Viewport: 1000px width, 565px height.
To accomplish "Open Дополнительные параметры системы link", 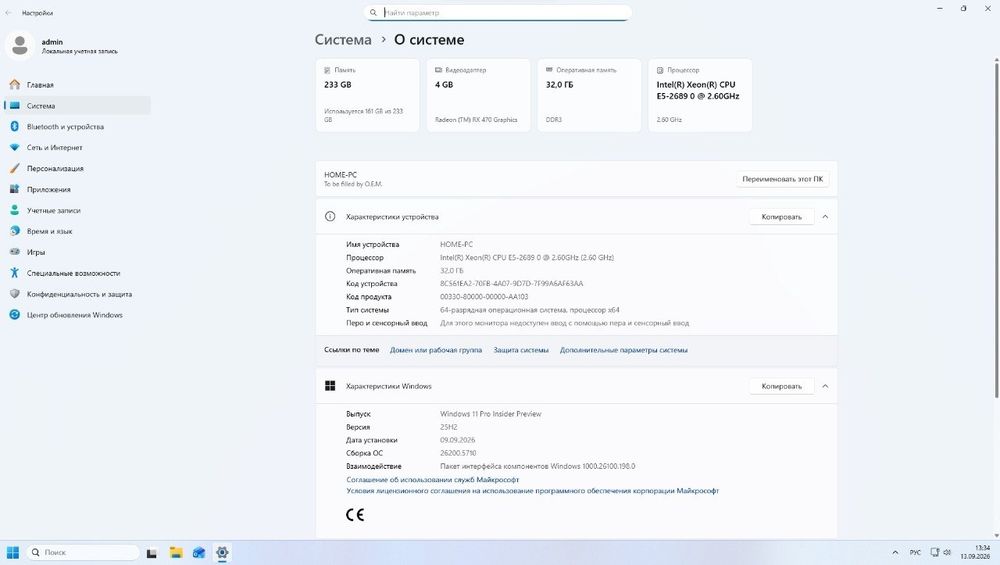I will pos(624,350).
